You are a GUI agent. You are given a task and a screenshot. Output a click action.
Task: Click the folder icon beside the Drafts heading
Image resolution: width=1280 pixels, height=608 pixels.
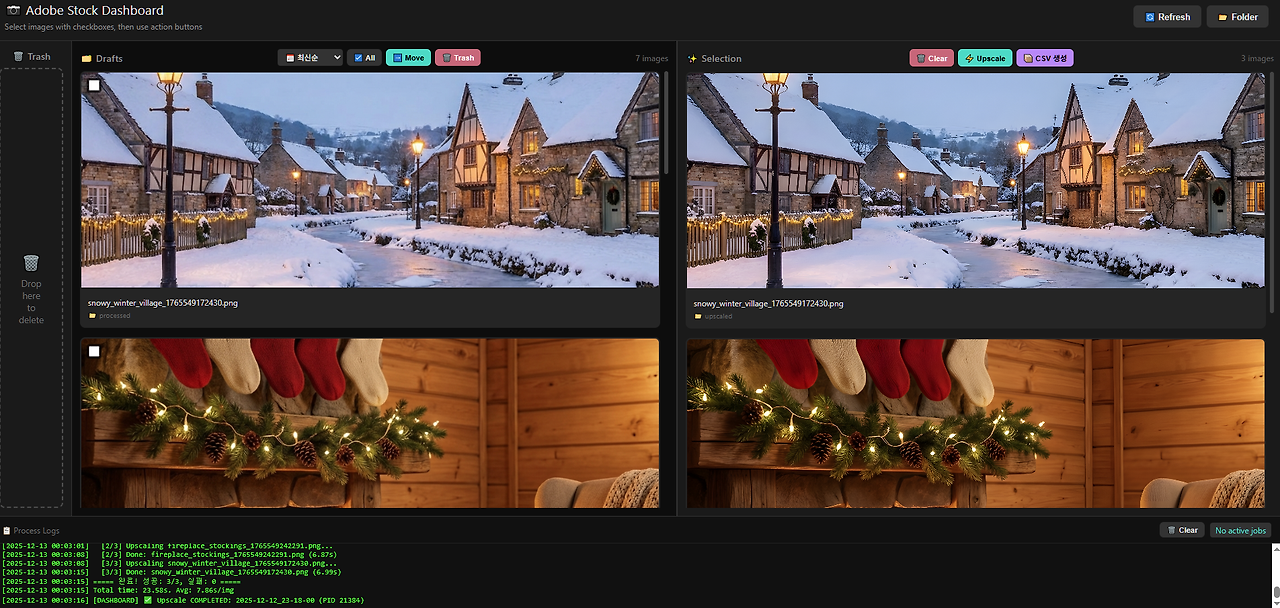(87, 57)
